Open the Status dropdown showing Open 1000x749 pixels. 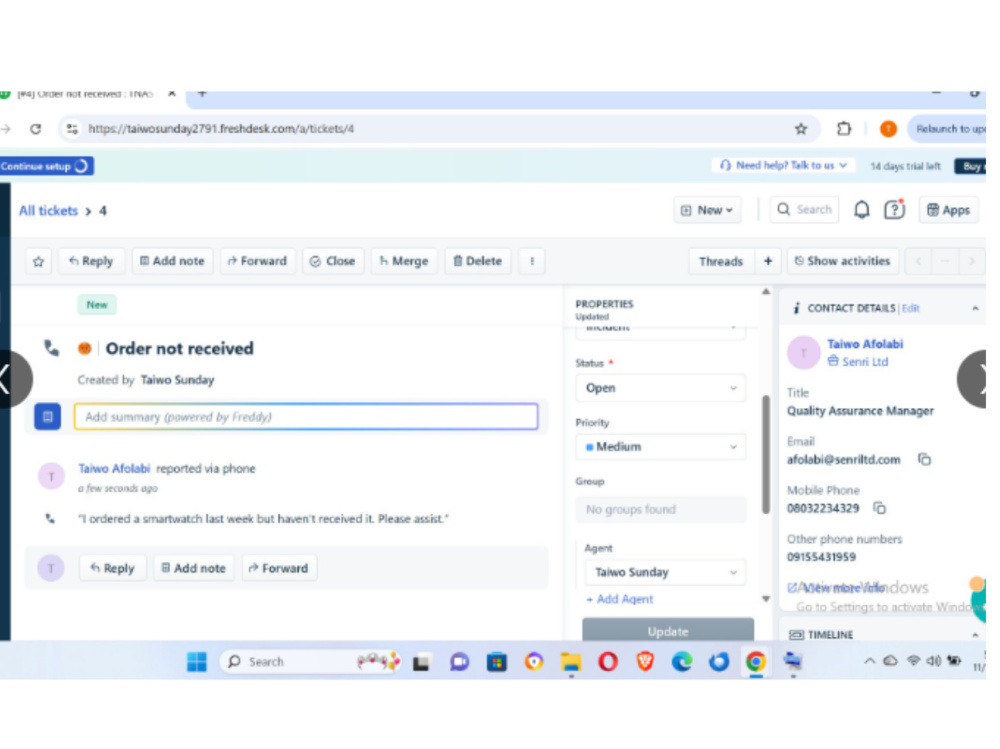coord(661,389)
